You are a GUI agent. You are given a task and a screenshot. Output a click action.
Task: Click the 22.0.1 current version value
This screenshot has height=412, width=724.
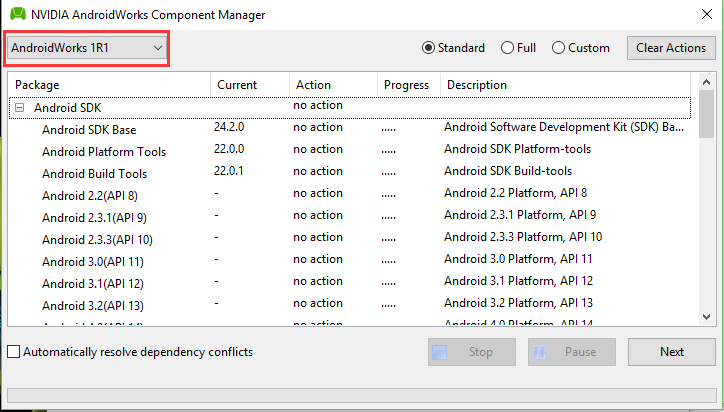[229, 171]
